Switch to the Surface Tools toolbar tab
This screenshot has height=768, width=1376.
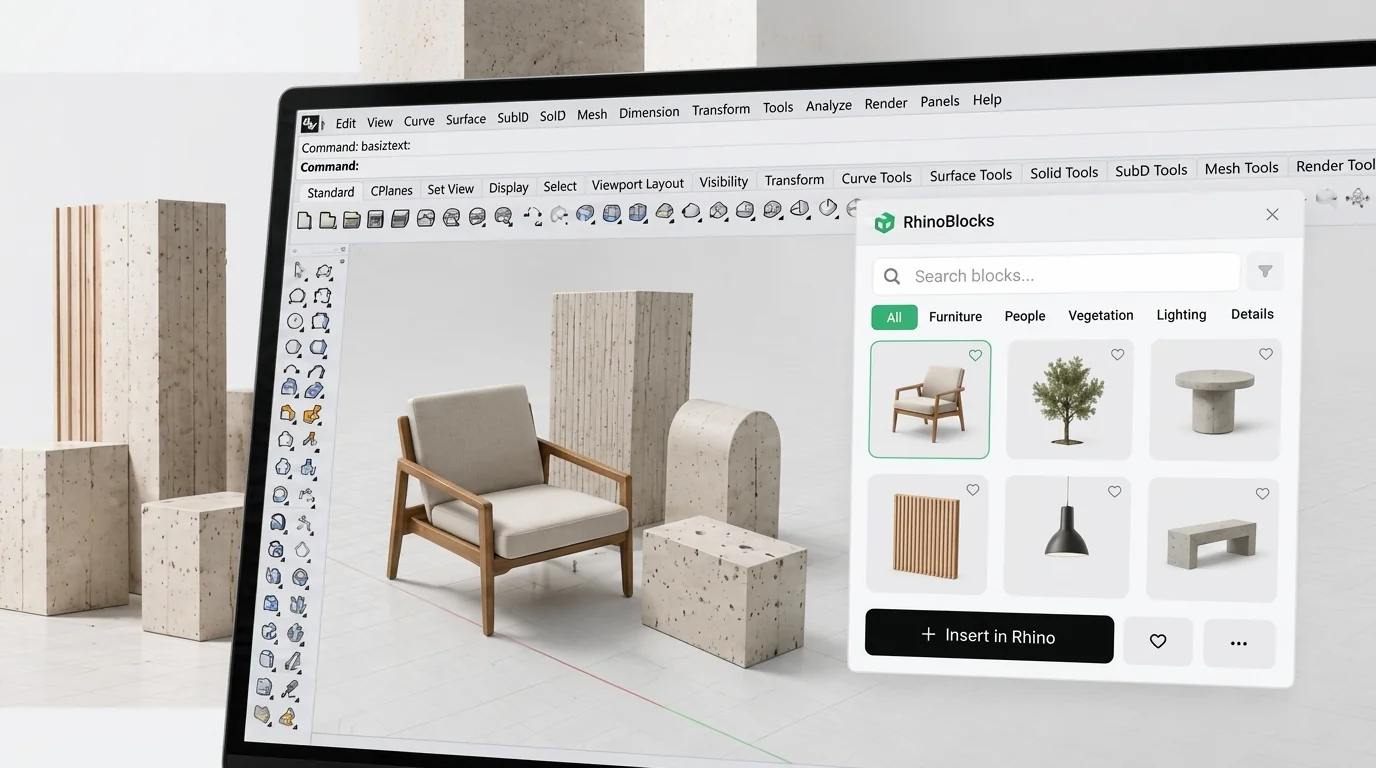coord(971,175)
